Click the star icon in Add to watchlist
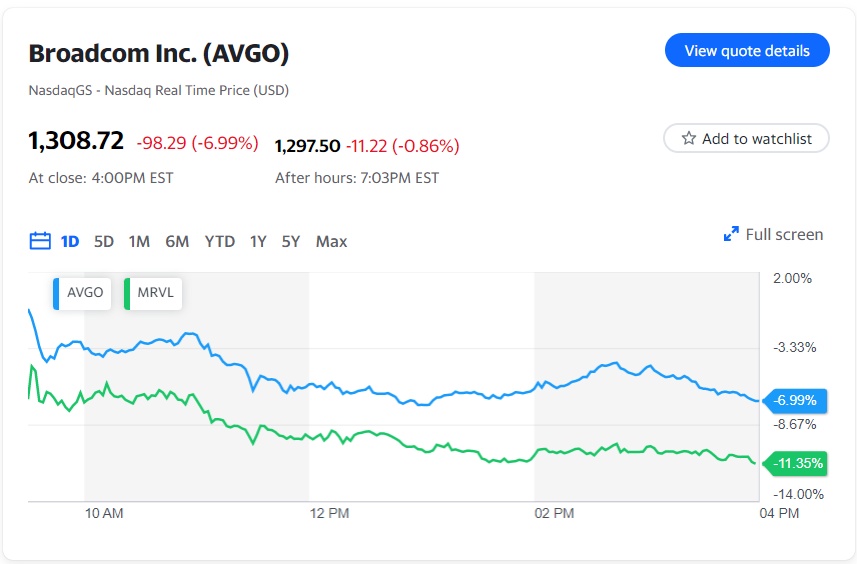 click(689, 139)
